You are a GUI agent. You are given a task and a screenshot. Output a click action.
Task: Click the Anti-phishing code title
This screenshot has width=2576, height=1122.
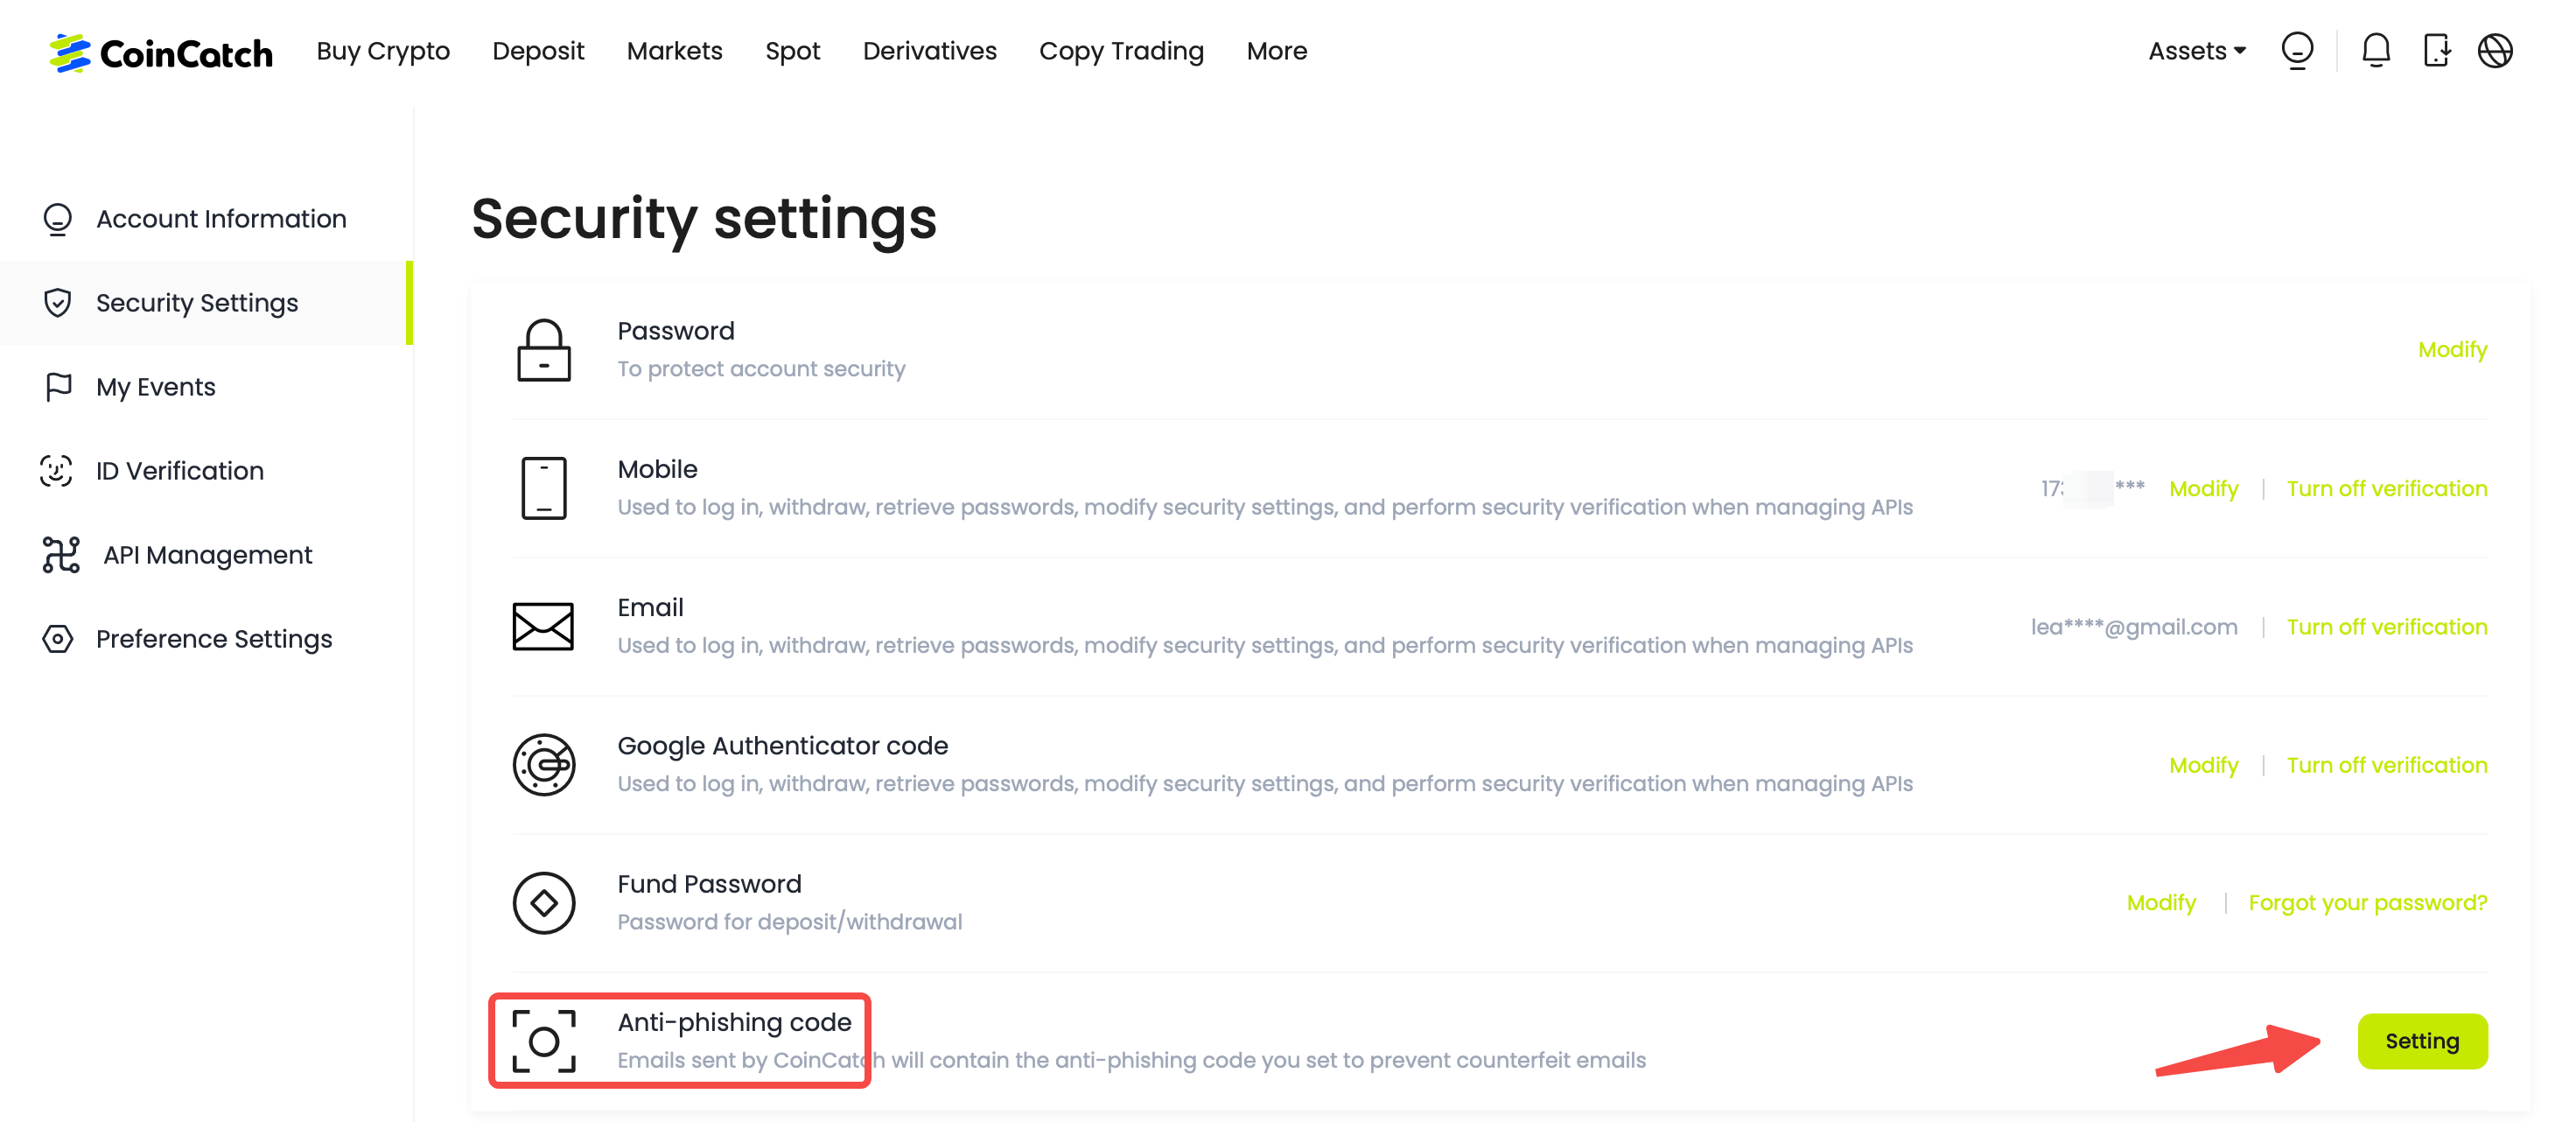[734, 1022]
